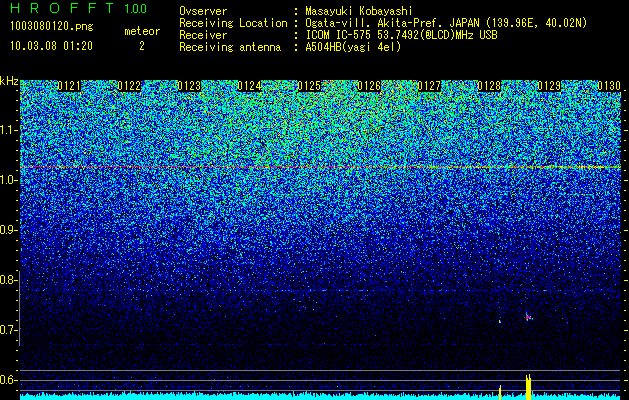Click the 0128 time marker
This screenshot has width=629, height=400.
pos(489,86)
